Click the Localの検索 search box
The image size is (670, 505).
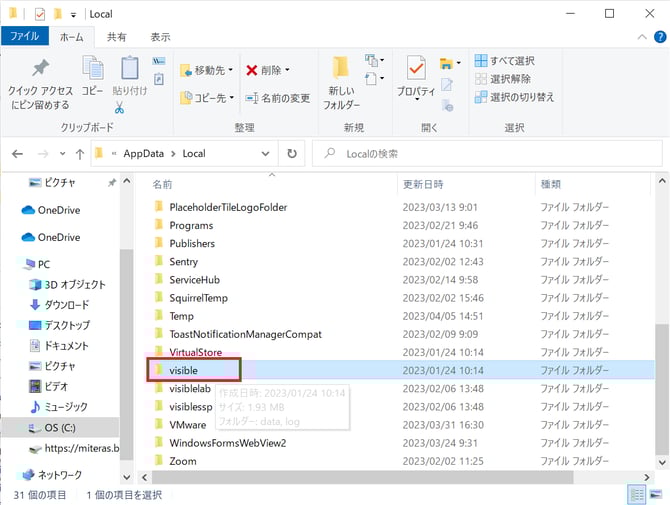(x=490, y=154)
